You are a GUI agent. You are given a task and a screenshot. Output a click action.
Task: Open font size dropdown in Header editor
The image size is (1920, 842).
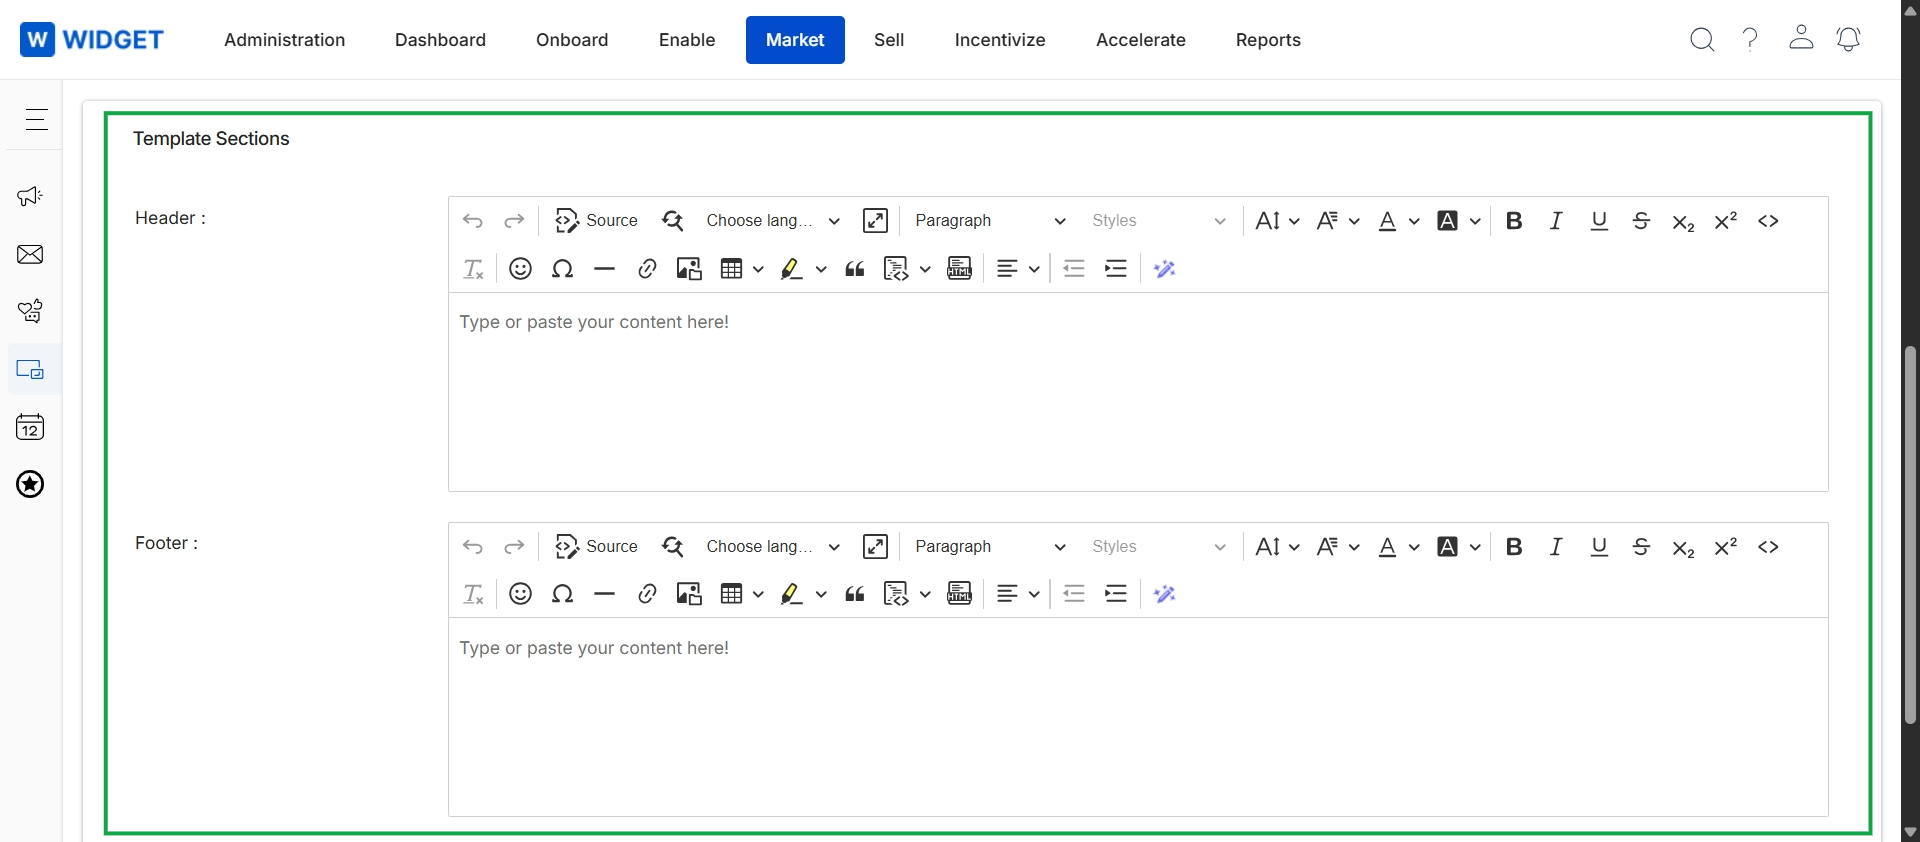pos(1277,221)
